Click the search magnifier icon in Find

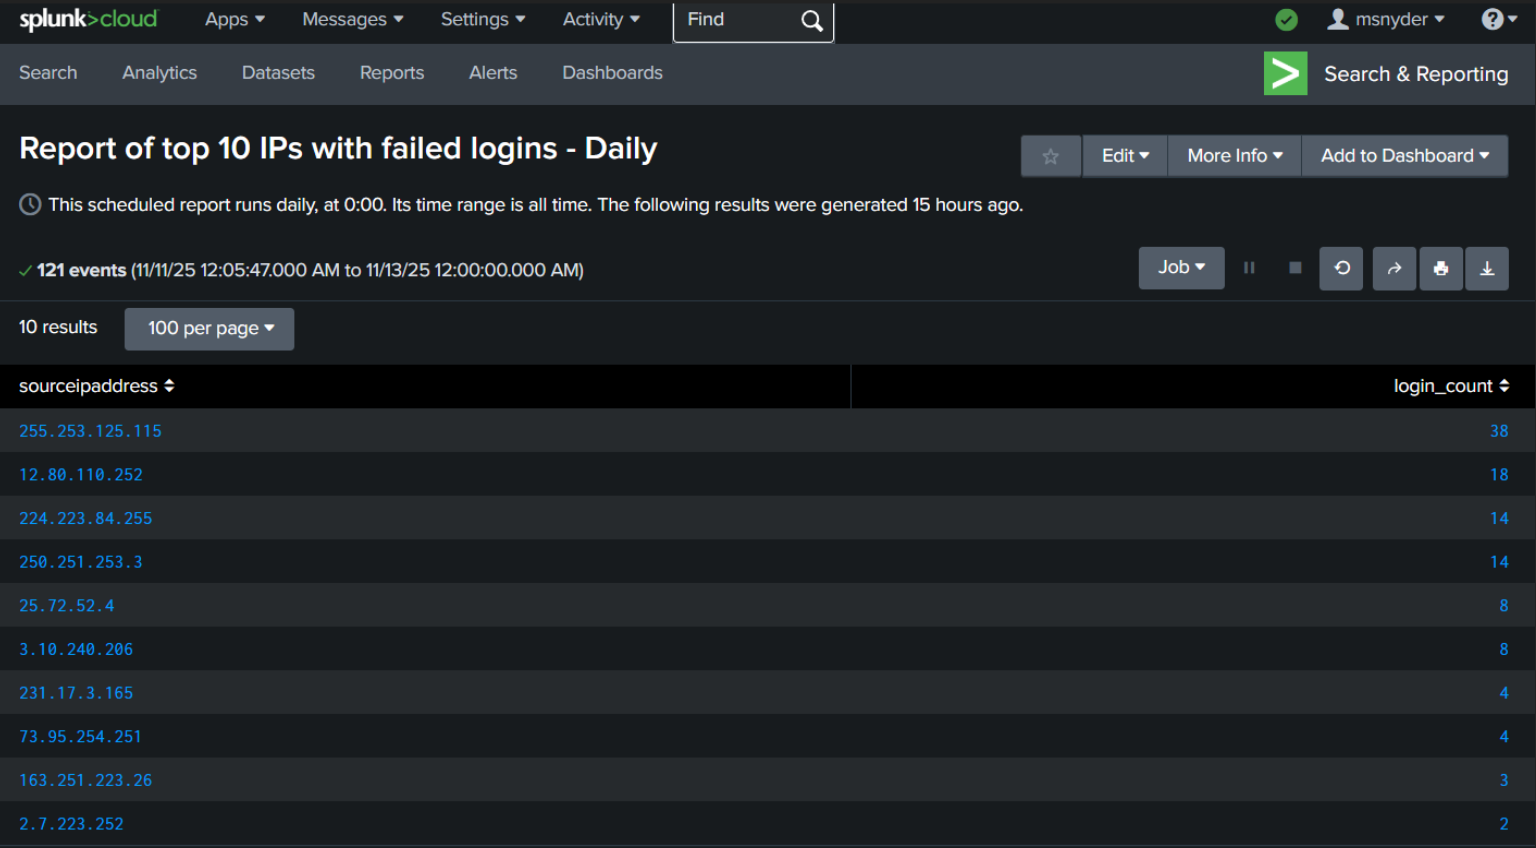[812, 21]
